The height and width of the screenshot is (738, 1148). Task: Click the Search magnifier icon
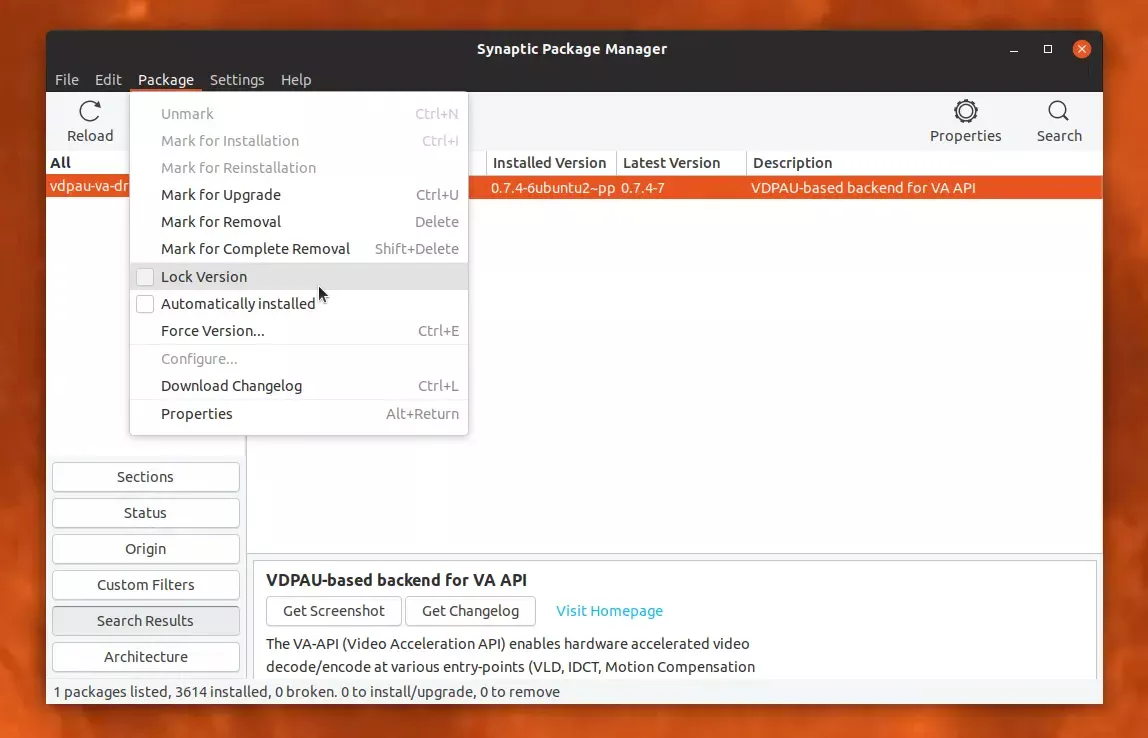pos(1058,112)
